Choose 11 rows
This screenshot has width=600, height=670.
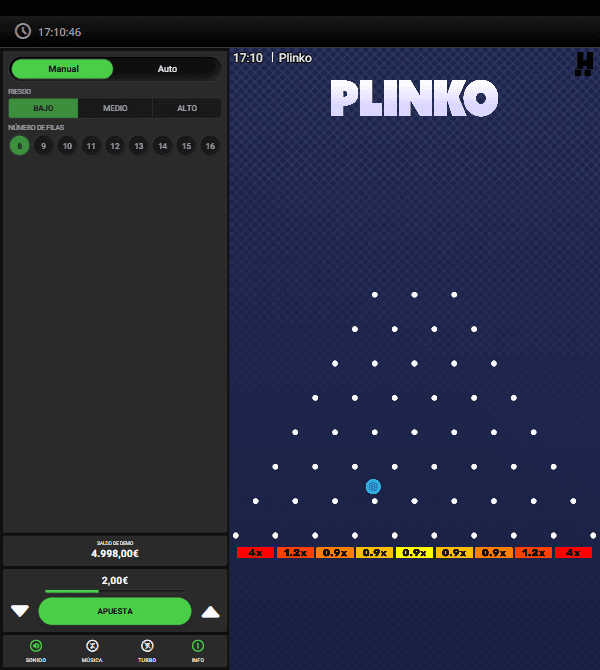[x=91, y=146]
